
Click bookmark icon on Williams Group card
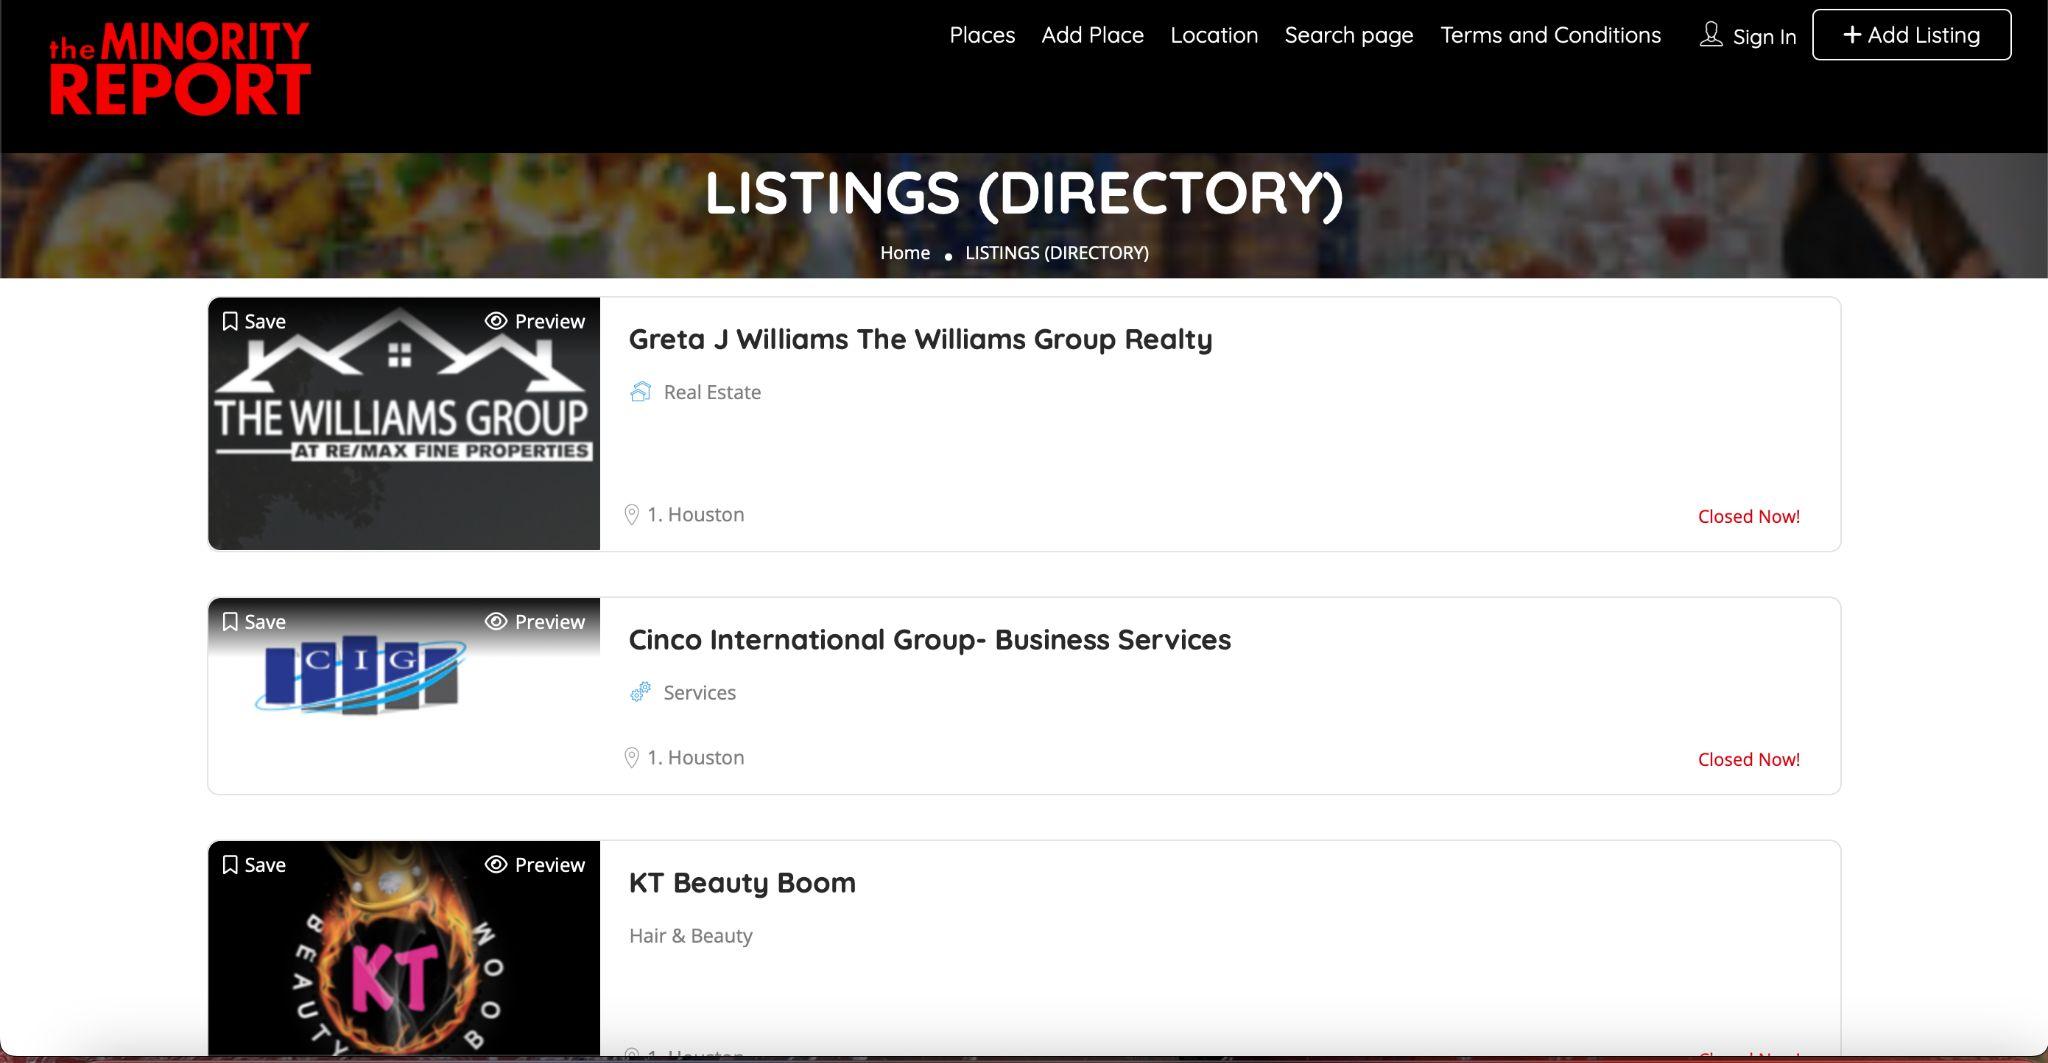(230, 321)
